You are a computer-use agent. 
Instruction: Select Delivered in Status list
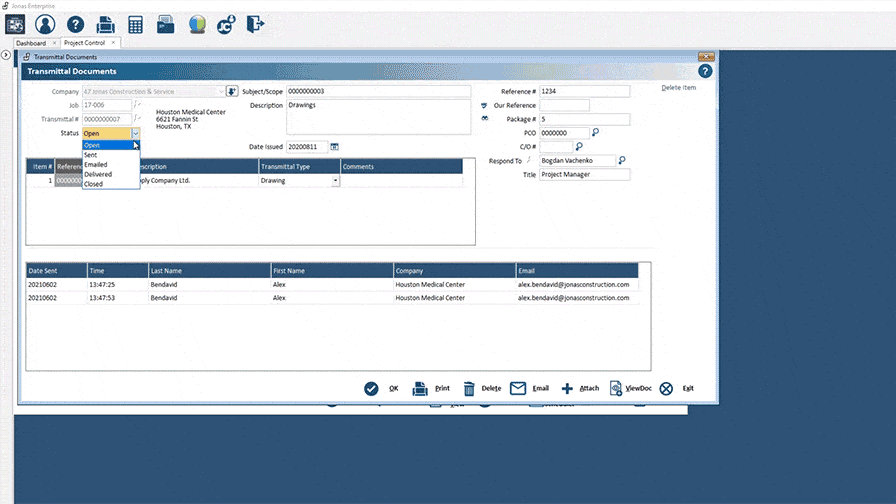coord(111,174)
